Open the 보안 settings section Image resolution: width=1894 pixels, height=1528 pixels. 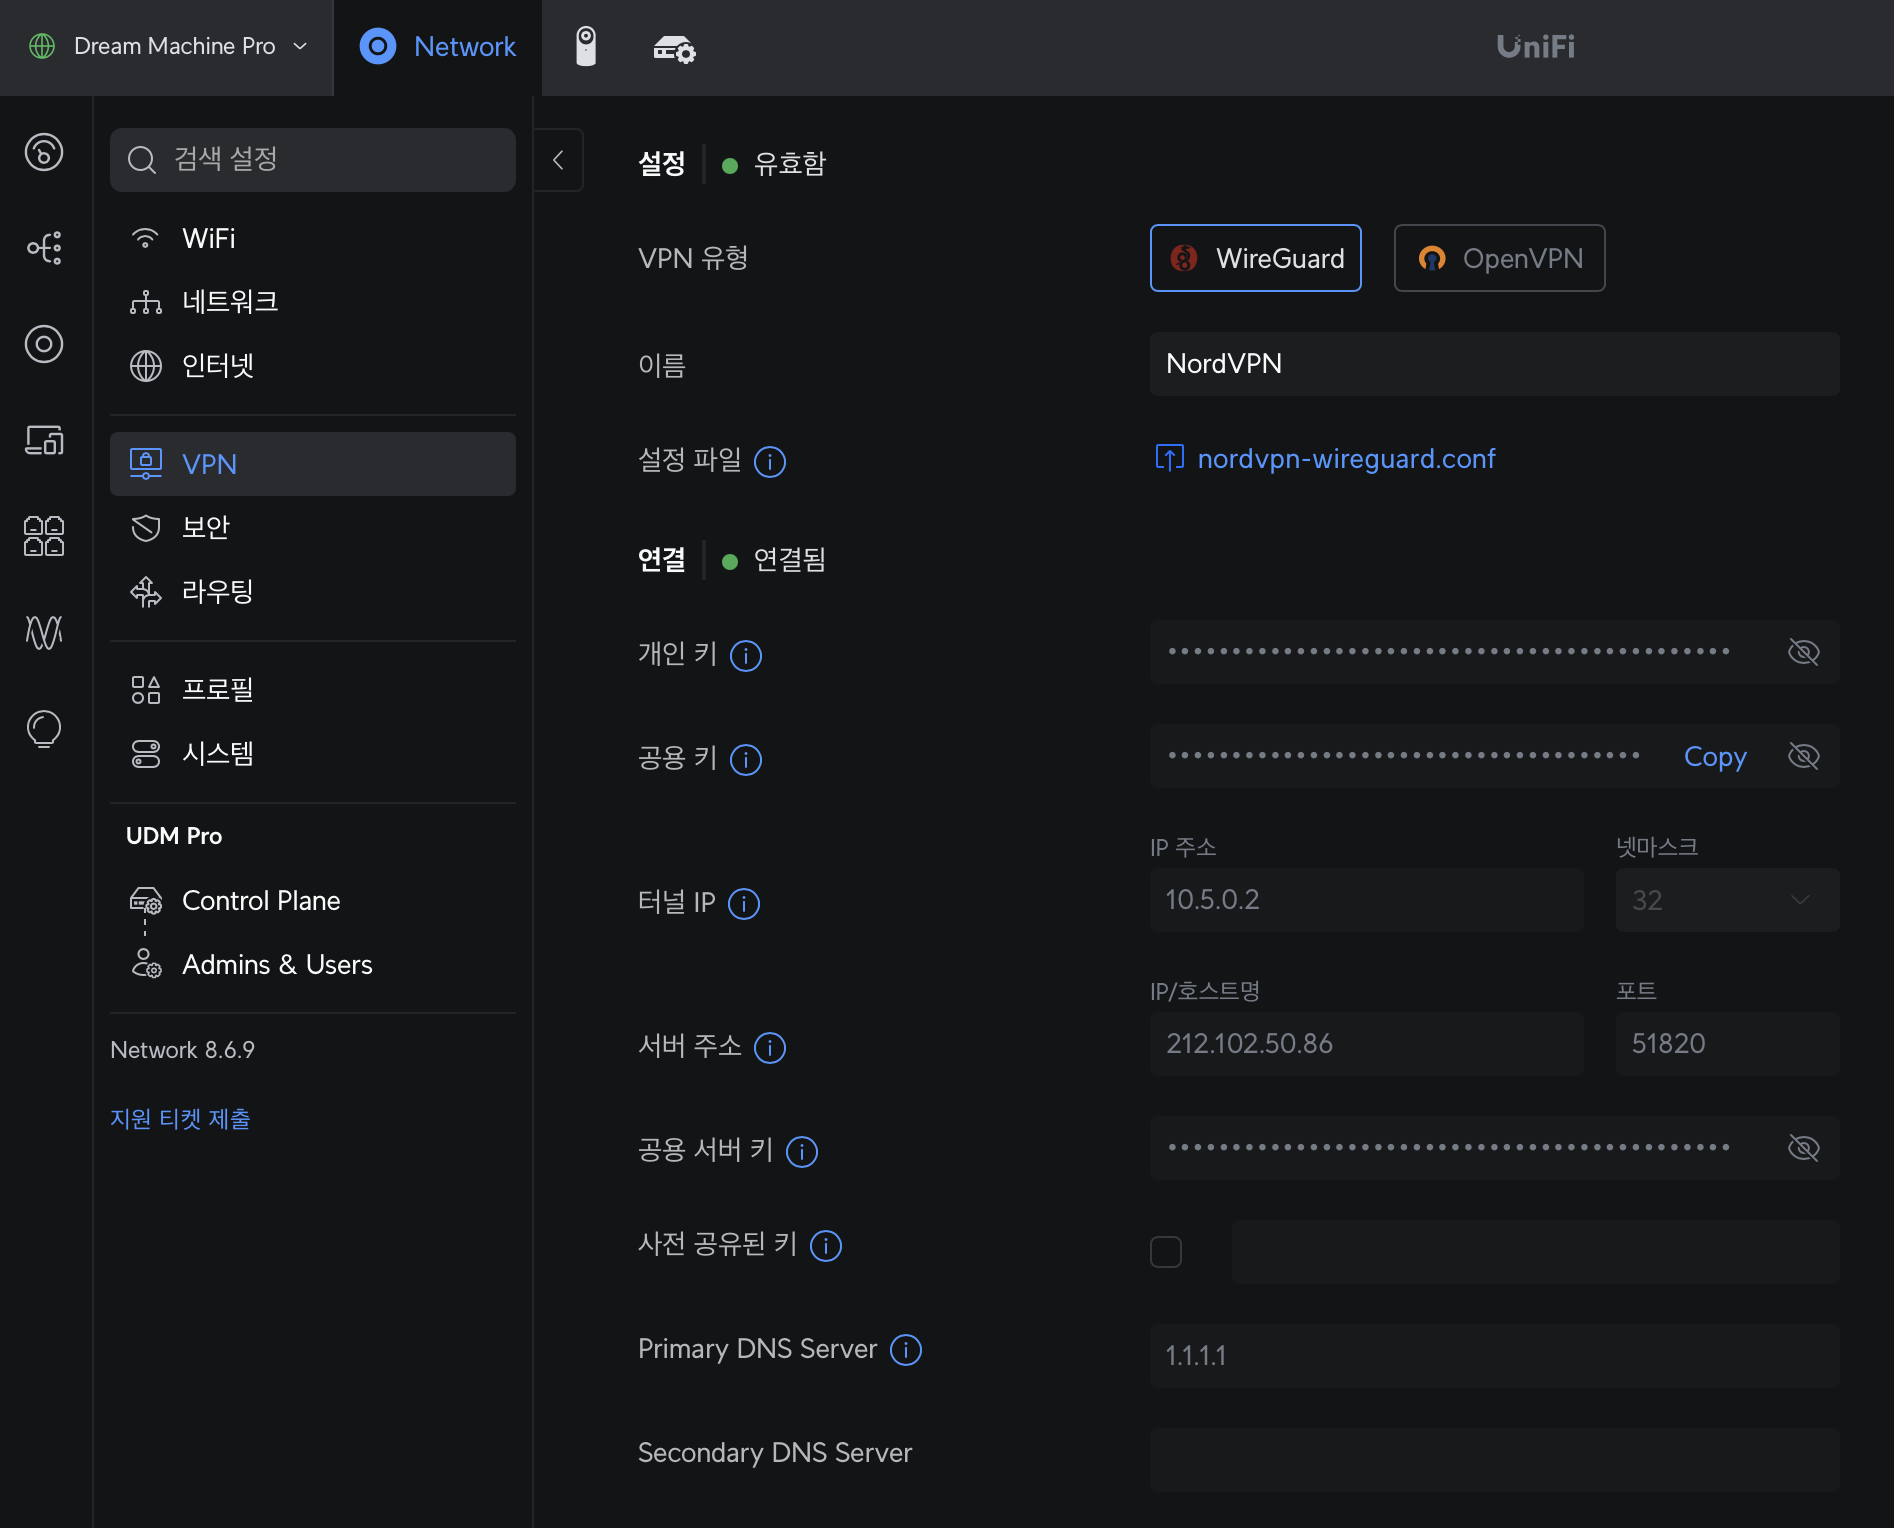coord(206,528)
